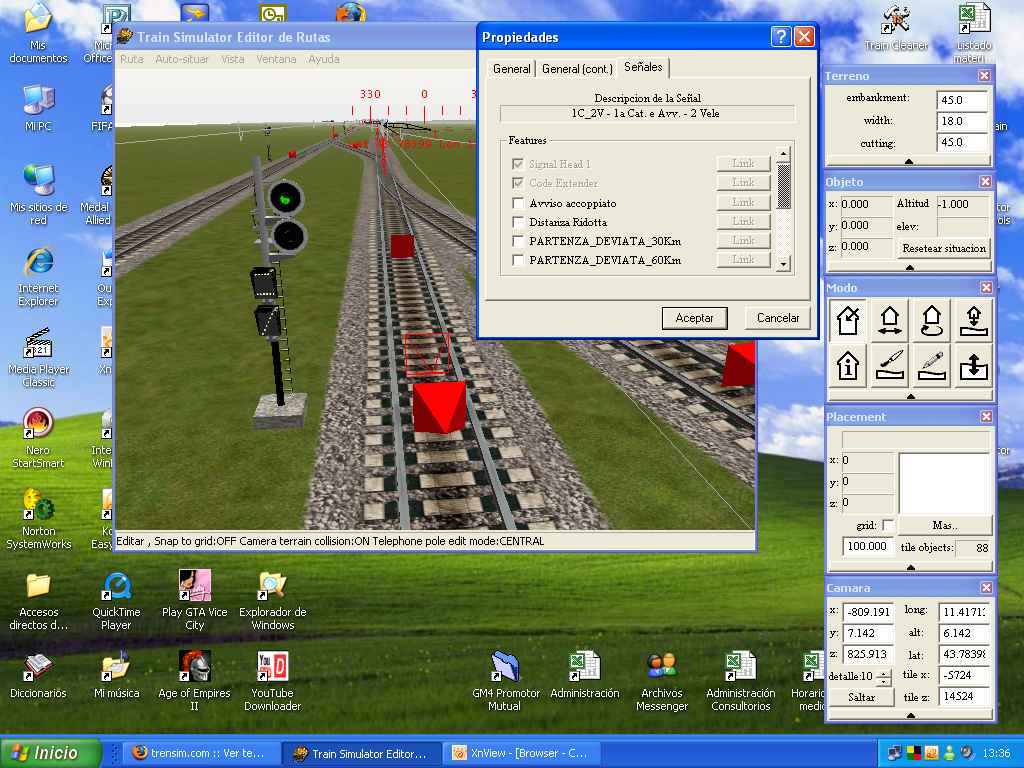The width and height of the screenshot is (1024, 768).
Task: Switch to the General (cont.) tab
Action: pyautogui.click(x=575, y=69)
